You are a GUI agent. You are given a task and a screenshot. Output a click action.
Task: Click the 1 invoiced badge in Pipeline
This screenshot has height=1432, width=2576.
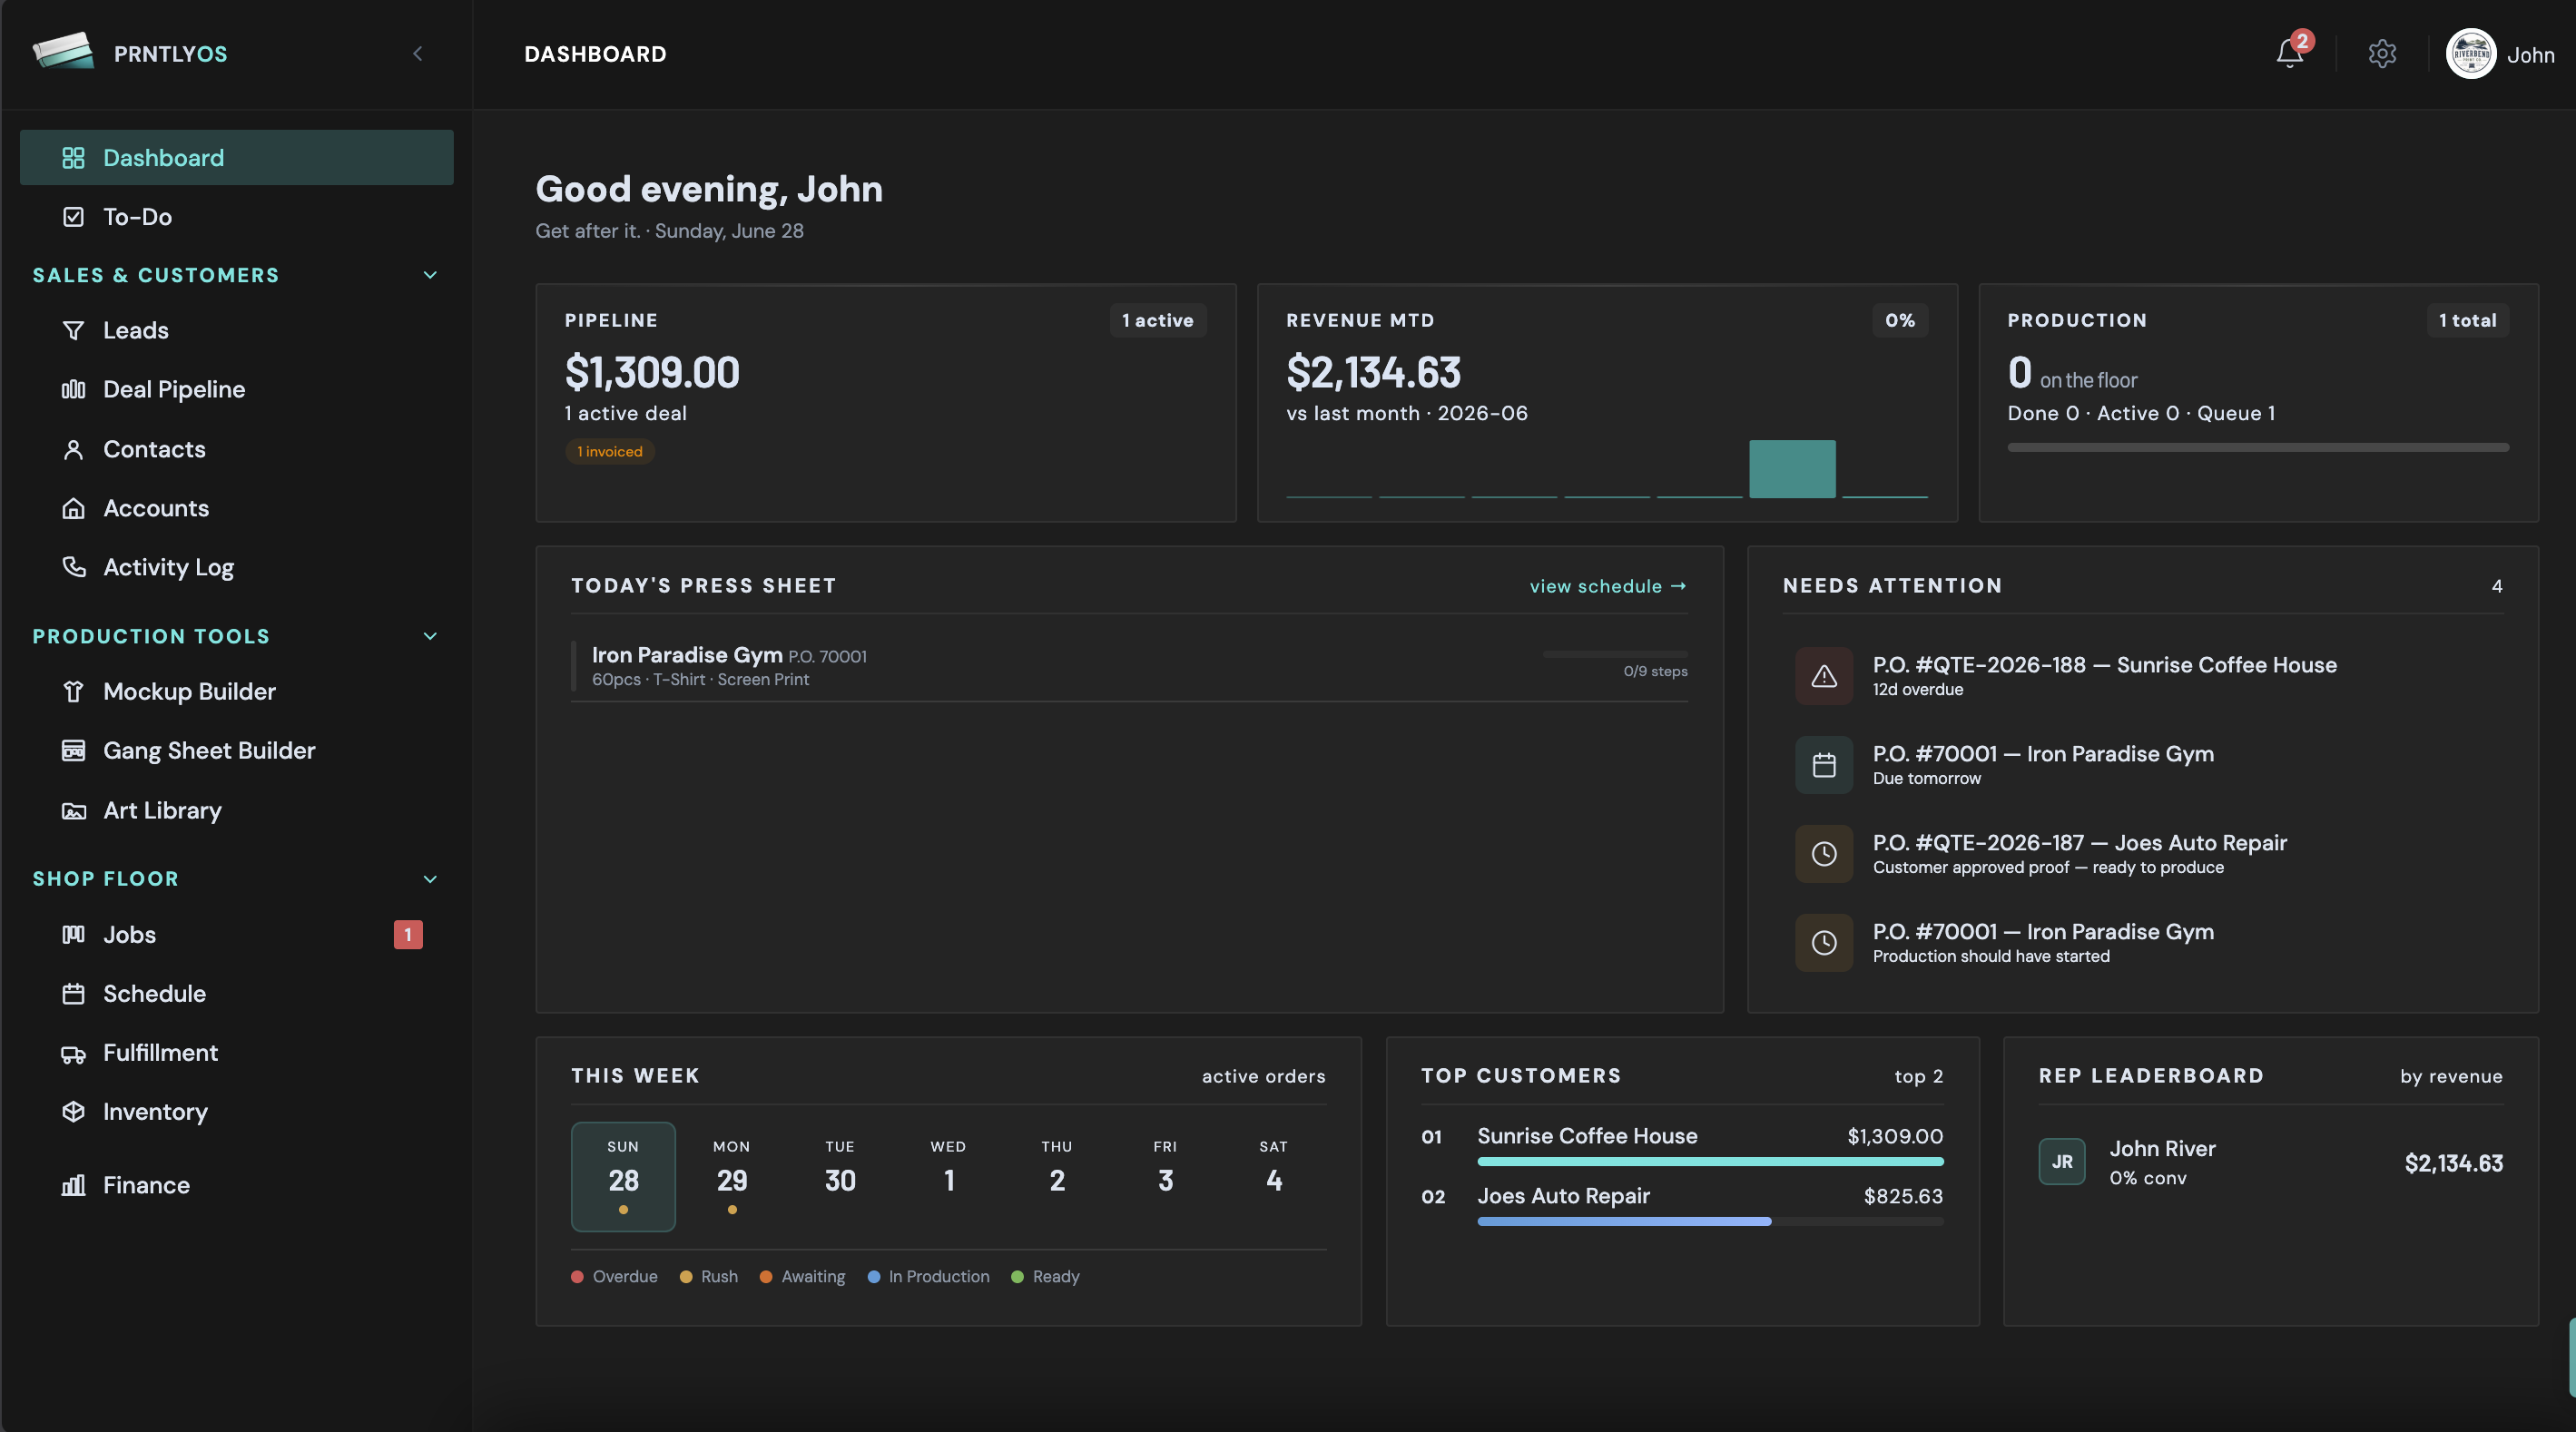point(610,452)
